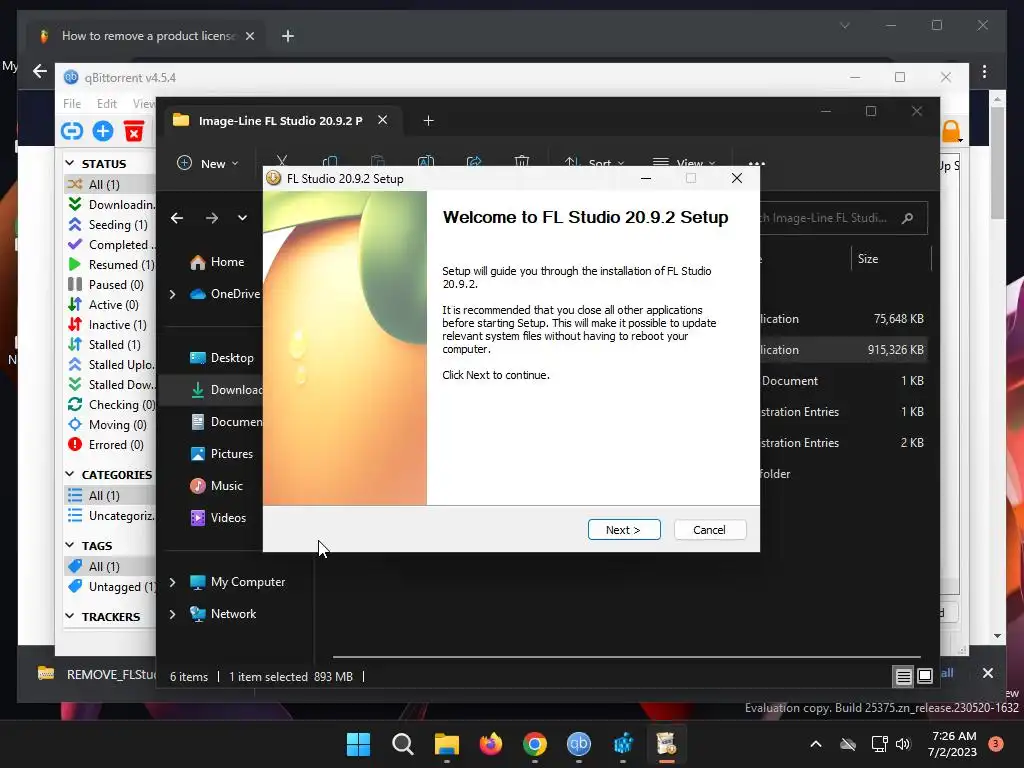Select the 915,326 KB application file row
Image resolution: width=1024 pixels, height=768 pixels.
tap(842, 350)
